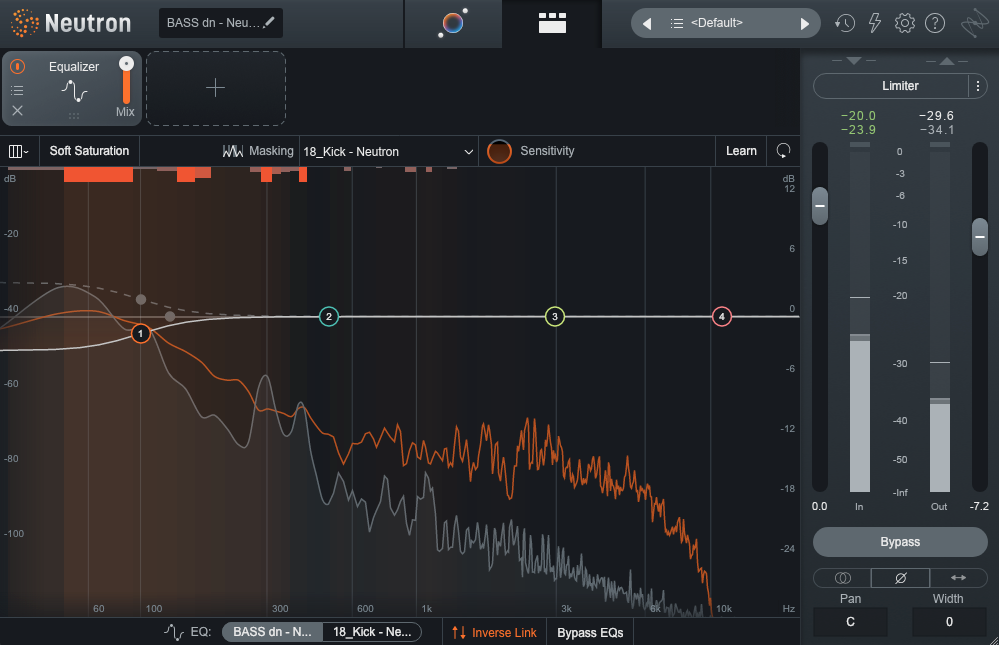999x645 pixels.
Task: Go to next preset arrow
Action: 805,24
